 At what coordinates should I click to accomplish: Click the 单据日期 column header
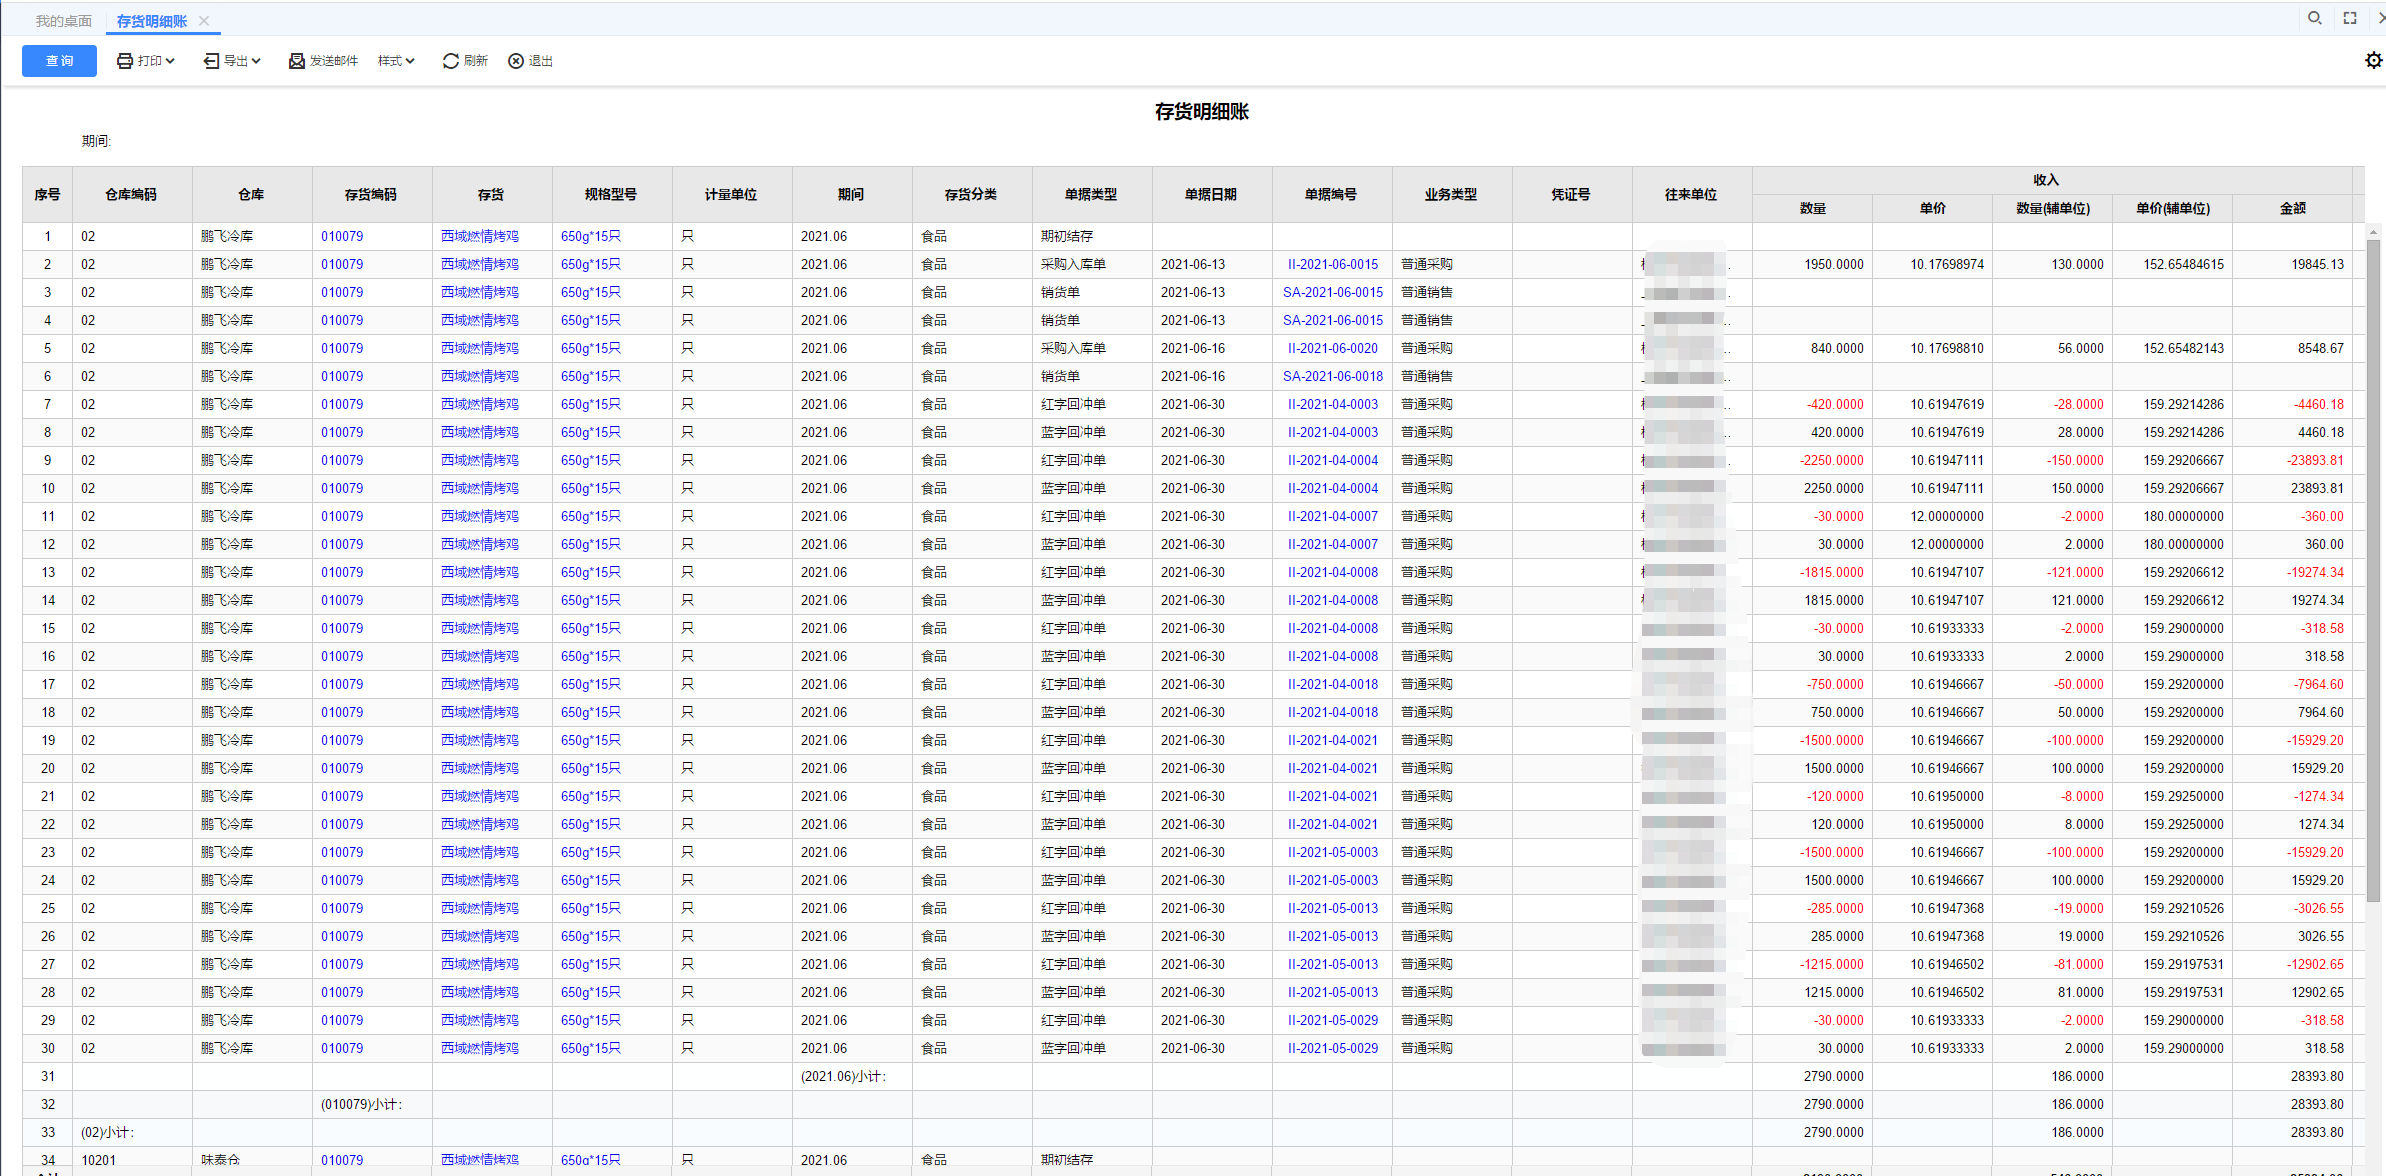(x=1211, y=195)
